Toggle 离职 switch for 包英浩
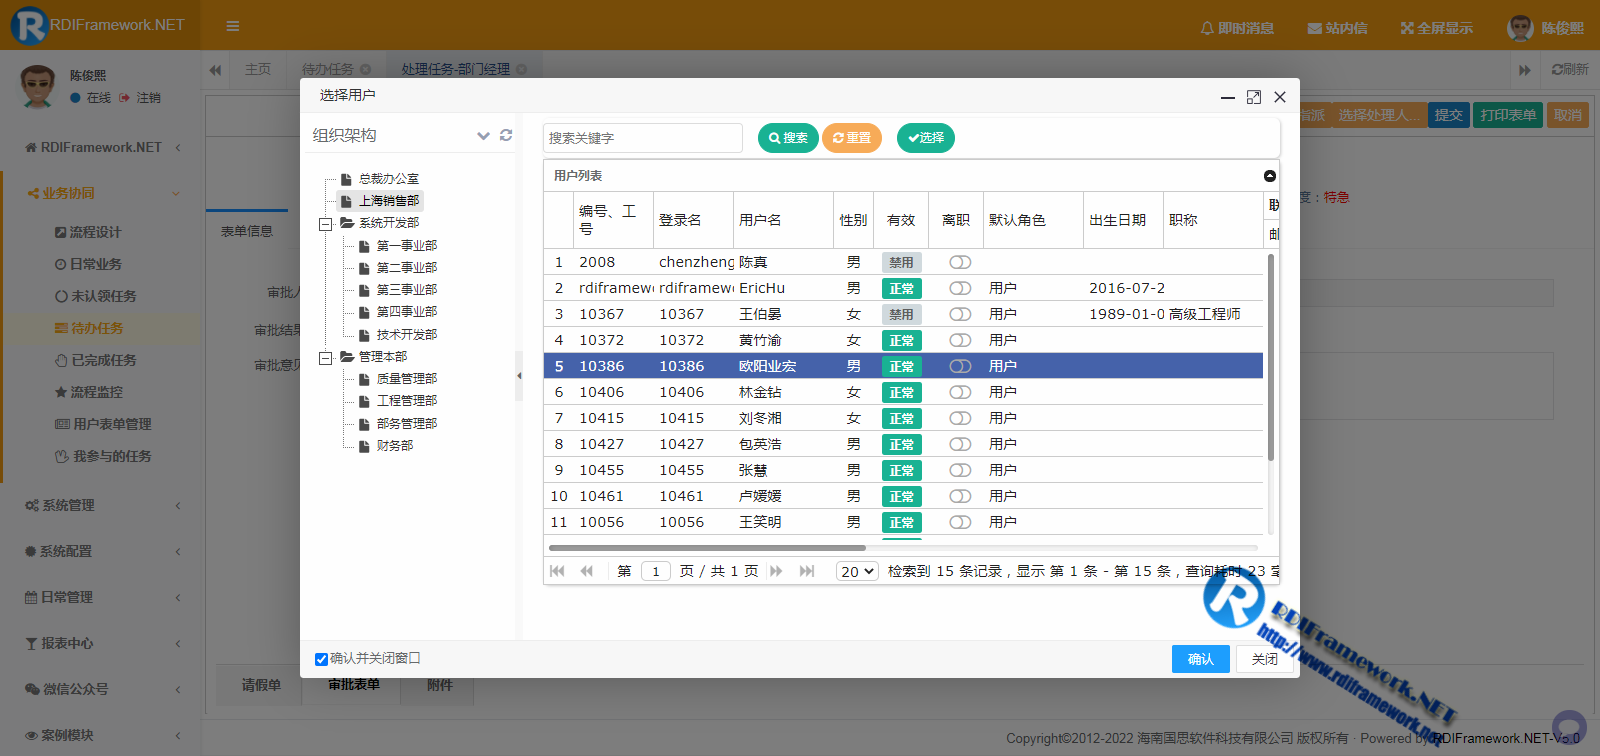The width and height of the screenshot is (1600, 756). pyautogui.click(x=960, y=444)
